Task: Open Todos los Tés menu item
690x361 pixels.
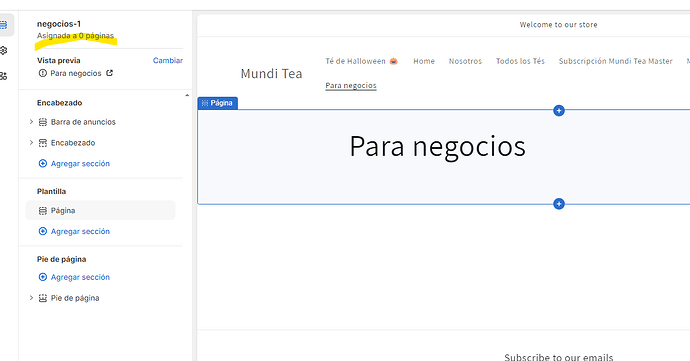Action: coord(520,61)
